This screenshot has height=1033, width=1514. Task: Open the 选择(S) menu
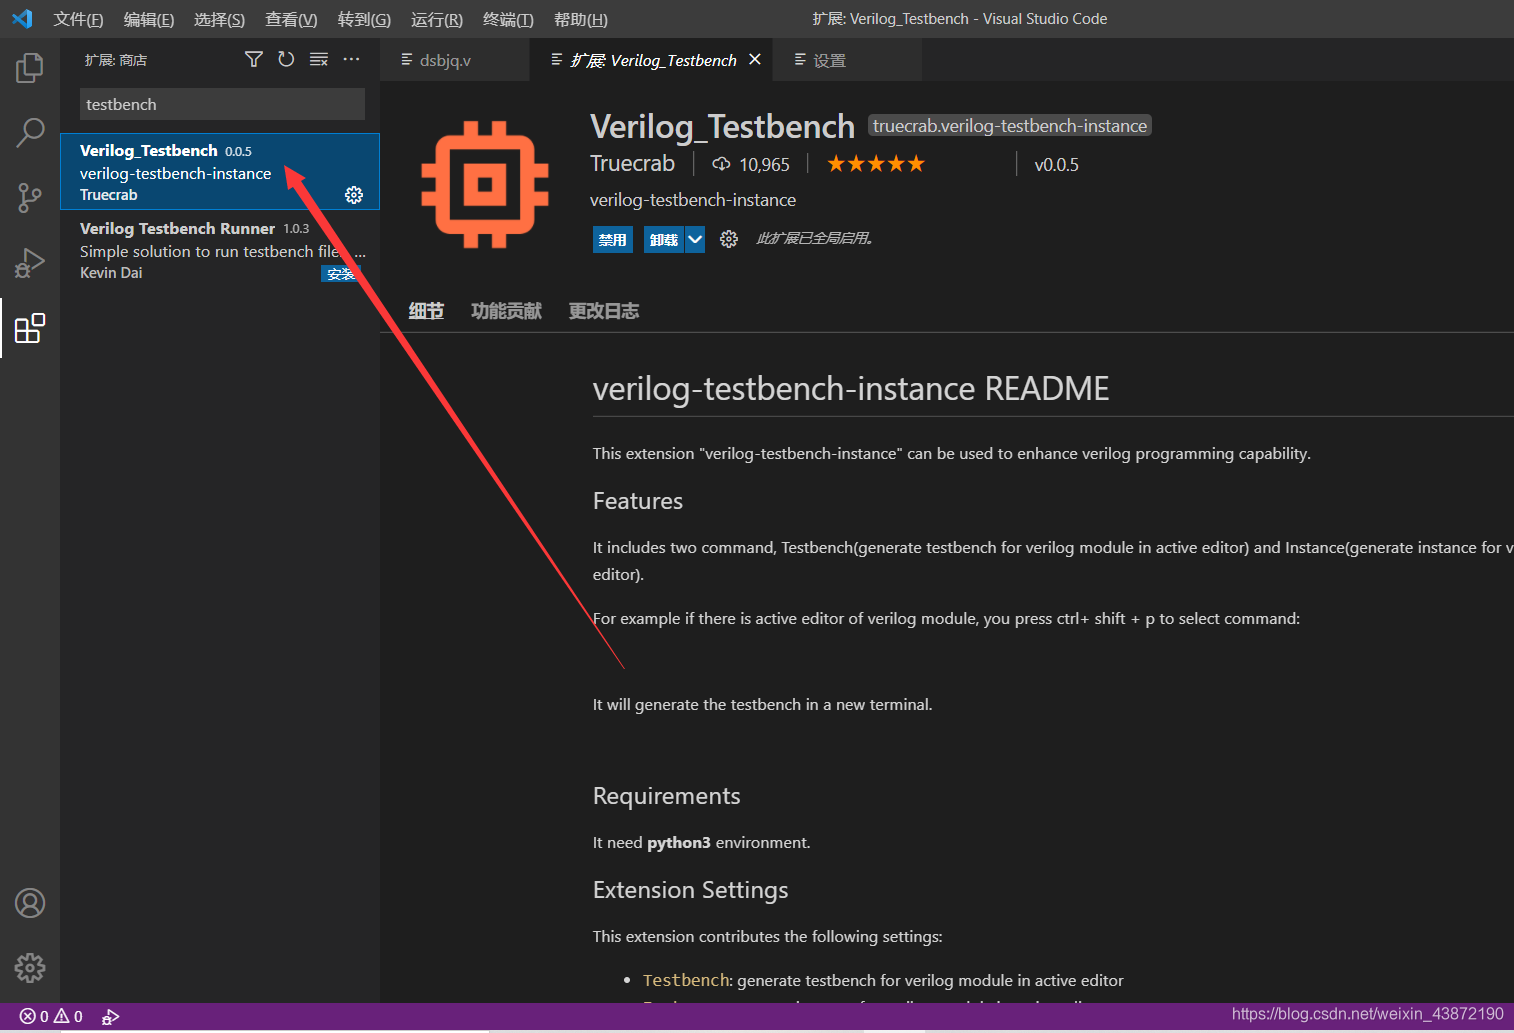(x=219, y=19)
